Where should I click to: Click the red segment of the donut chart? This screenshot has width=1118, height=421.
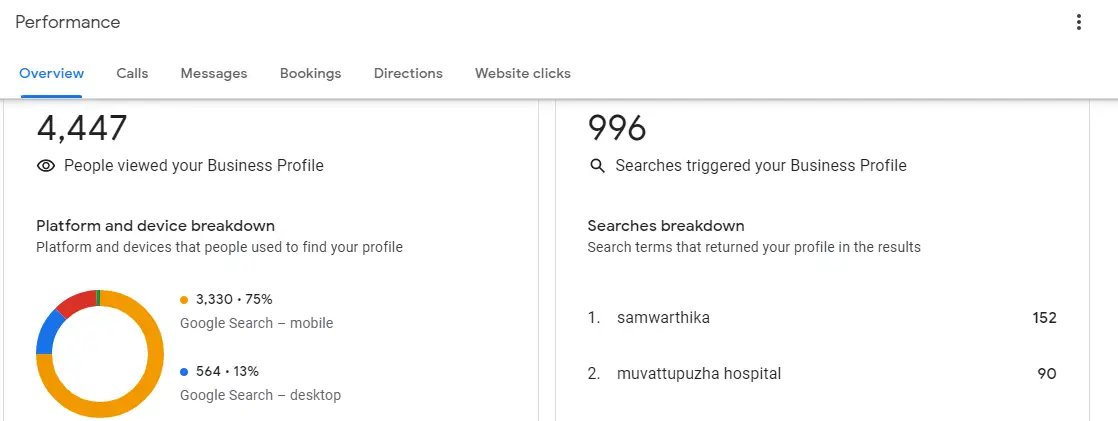coord(75,302)
